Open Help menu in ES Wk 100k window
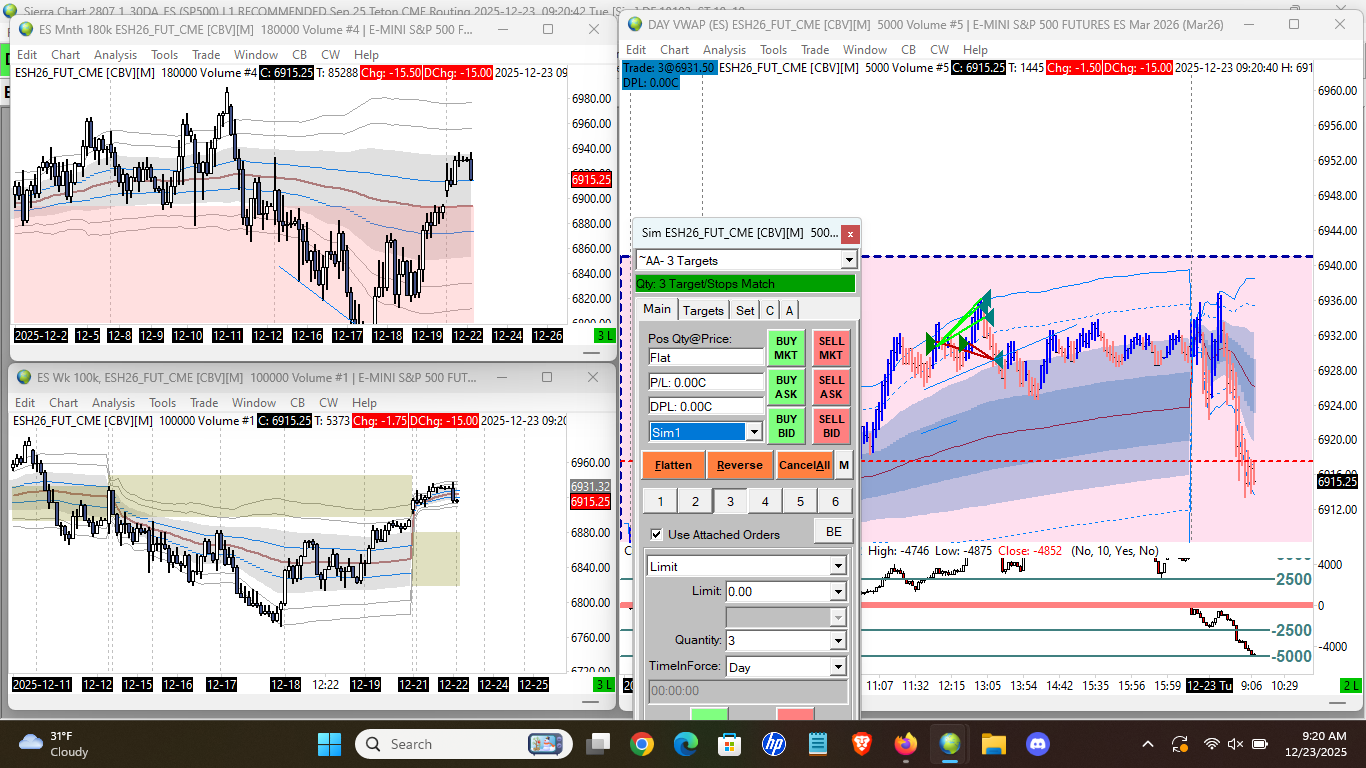Image resolution: width=1366 pixels, height=768 pixels. click(x=366, y=403)
